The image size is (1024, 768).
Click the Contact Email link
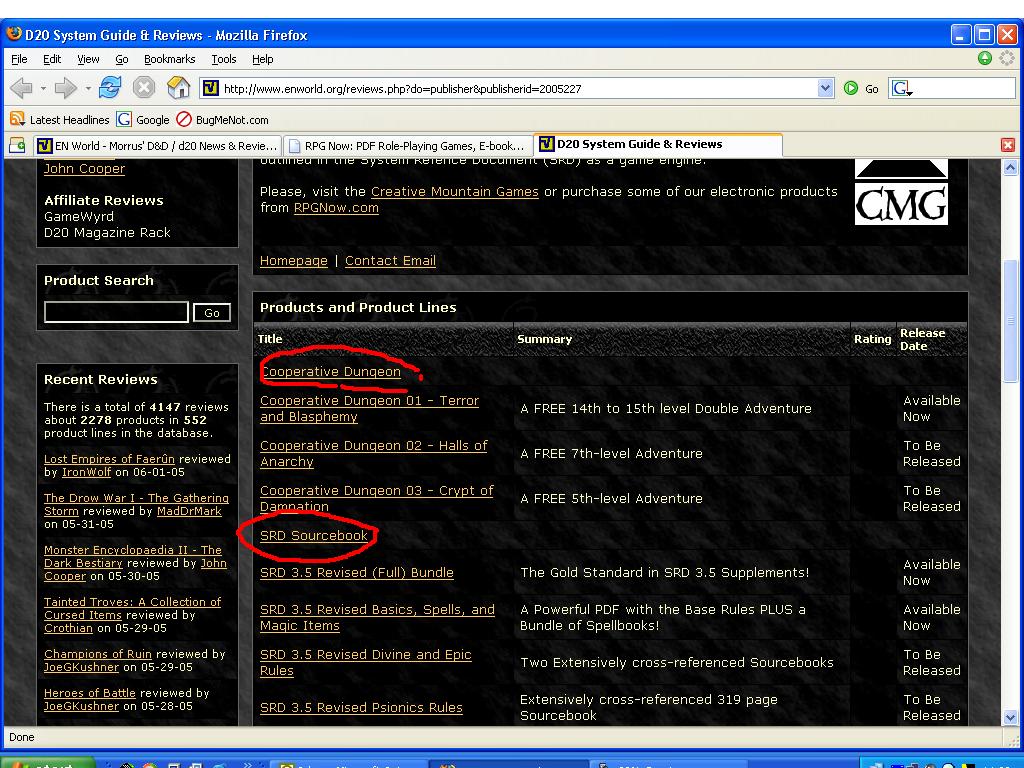tap(390, 261)
